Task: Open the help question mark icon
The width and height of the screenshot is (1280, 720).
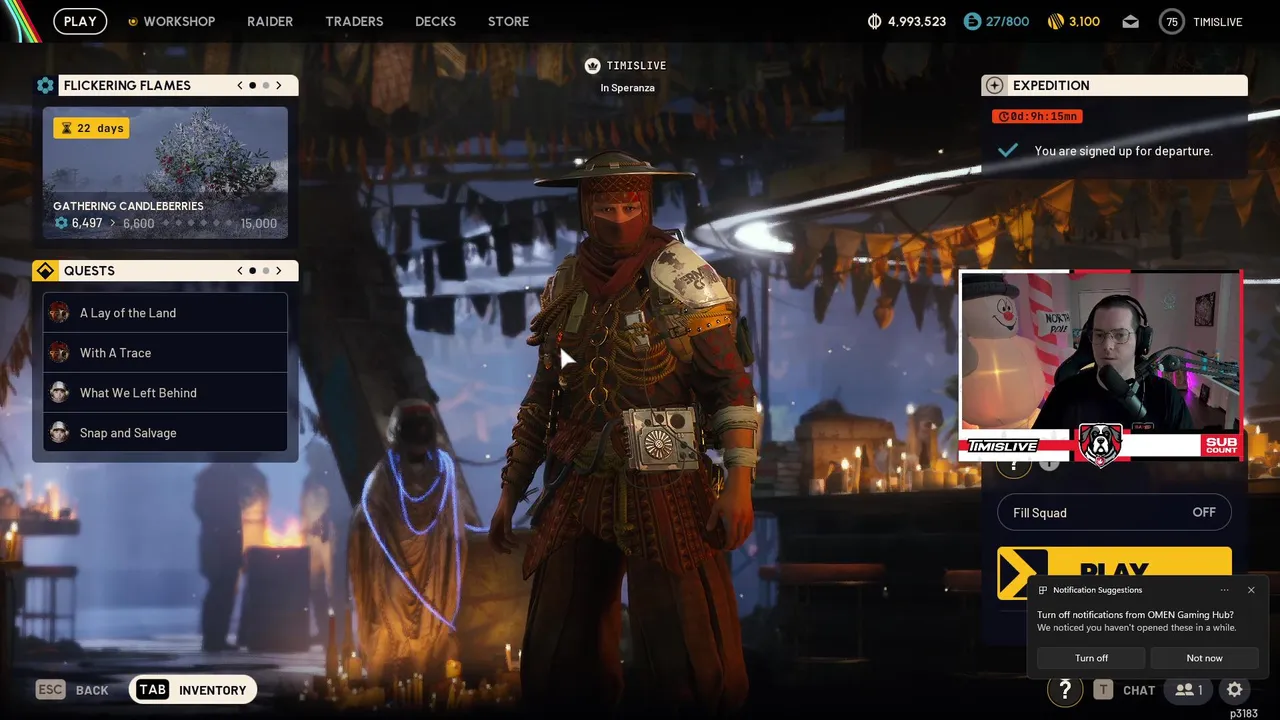Action: pyautogui.click(x=1065, y=689)
